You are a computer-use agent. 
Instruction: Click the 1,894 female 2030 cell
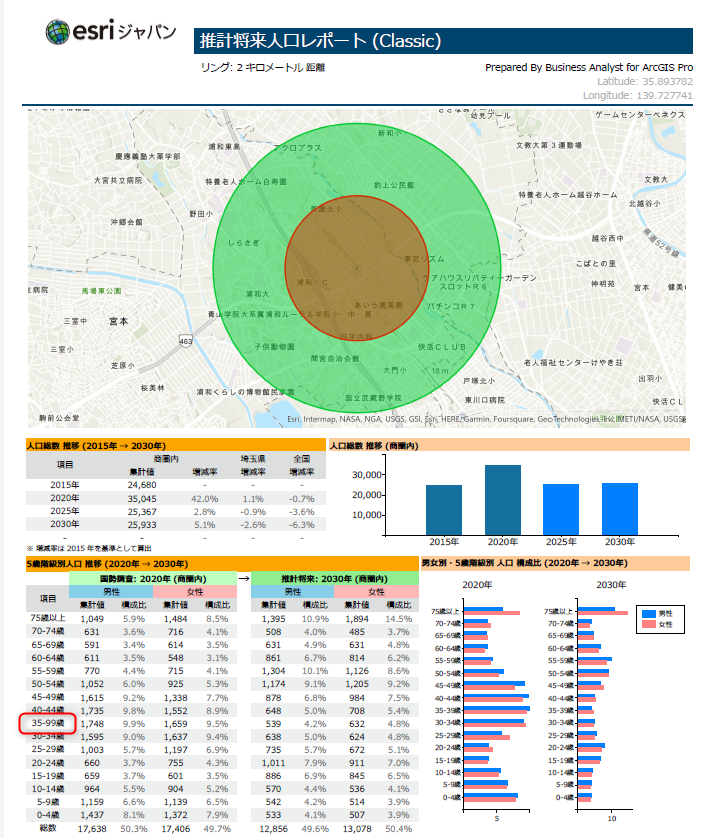point(357,619)
